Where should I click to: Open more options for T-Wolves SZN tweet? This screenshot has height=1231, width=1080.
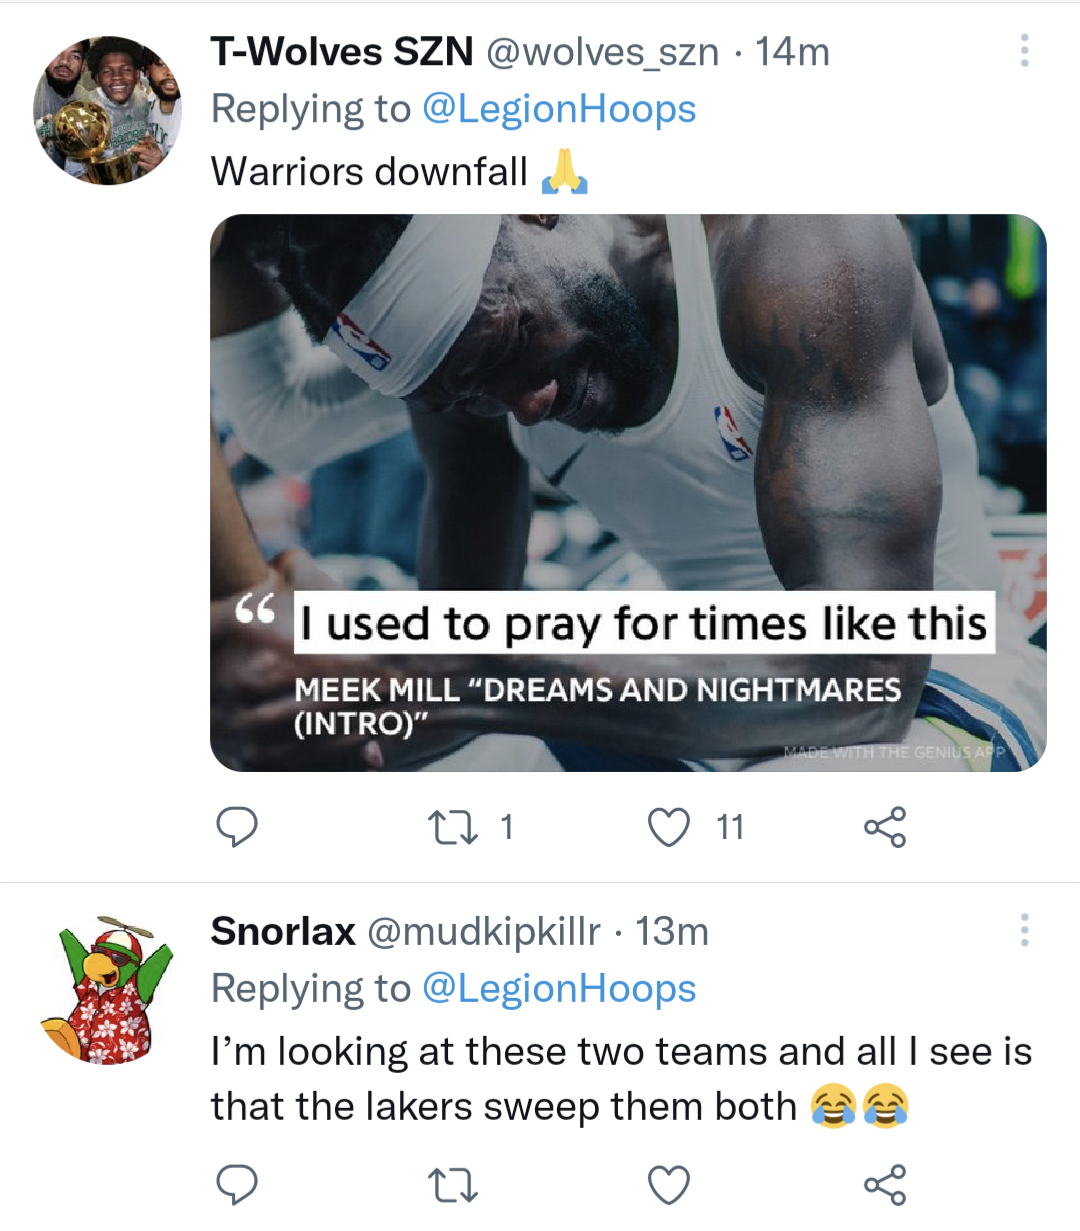pyautogui.click(x=1024, y=50)
